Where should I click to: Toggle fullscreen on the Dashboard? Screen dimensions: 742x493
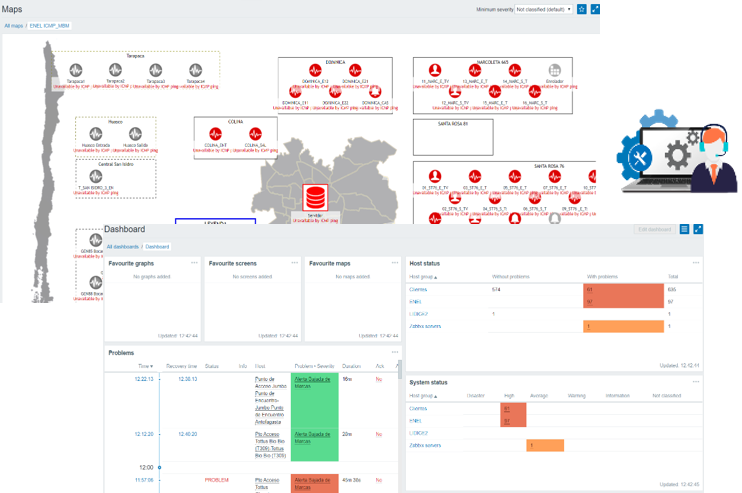coord(698,229)
